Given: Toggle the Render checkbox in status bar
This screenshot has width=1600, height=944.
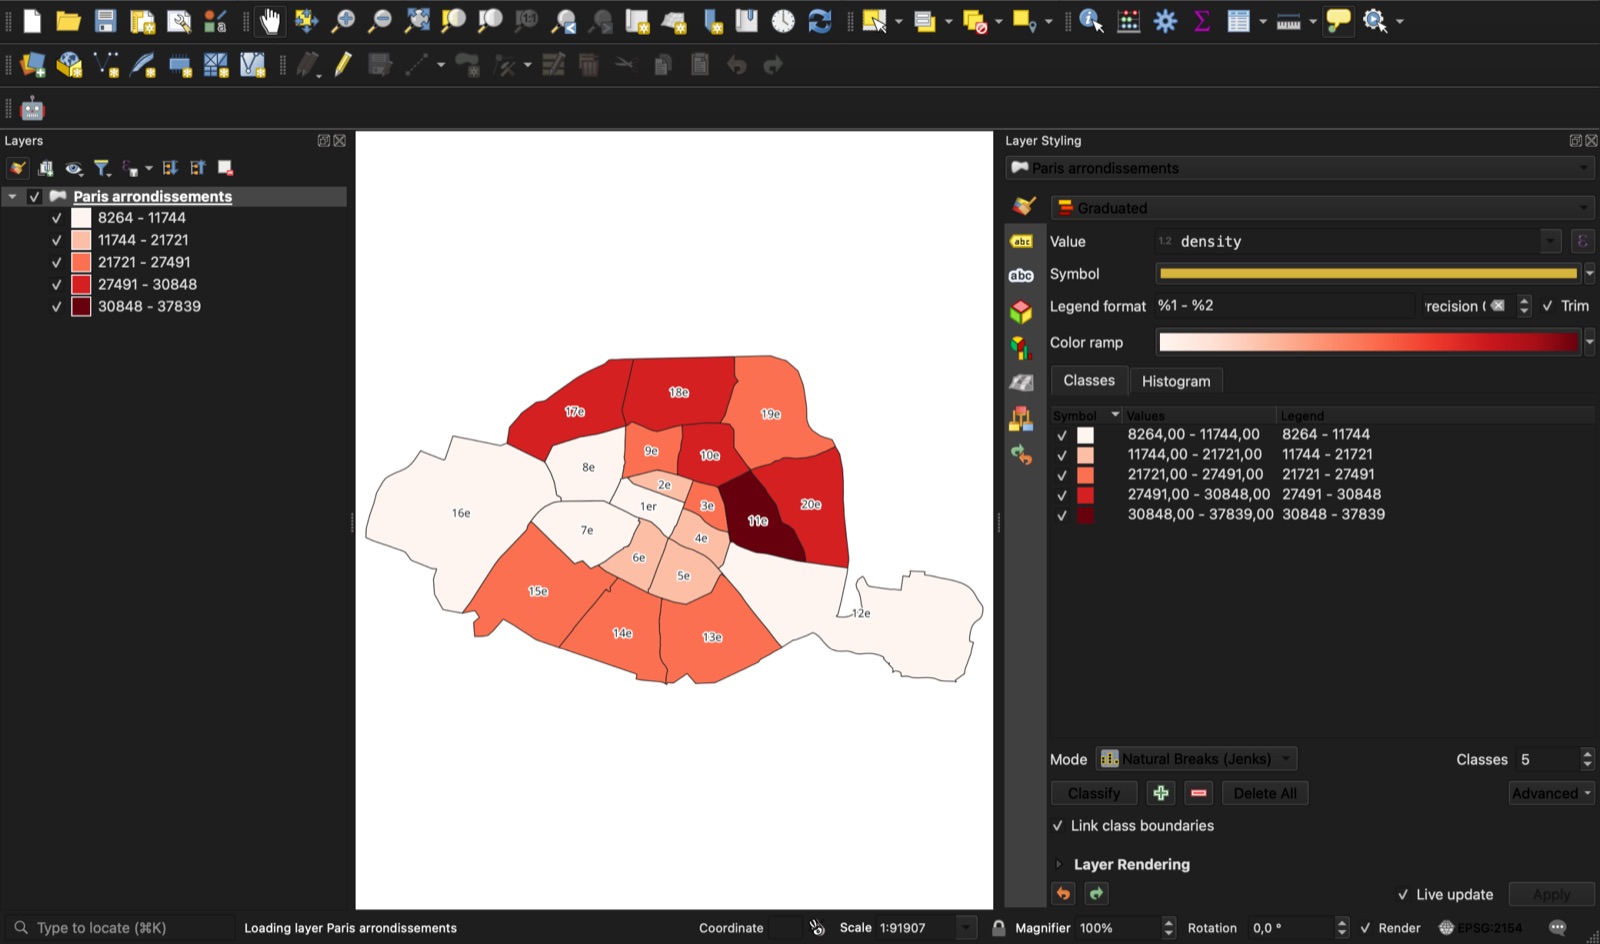Looking at the screenshot, I should pyautogui.click(x=1365, y=928).
